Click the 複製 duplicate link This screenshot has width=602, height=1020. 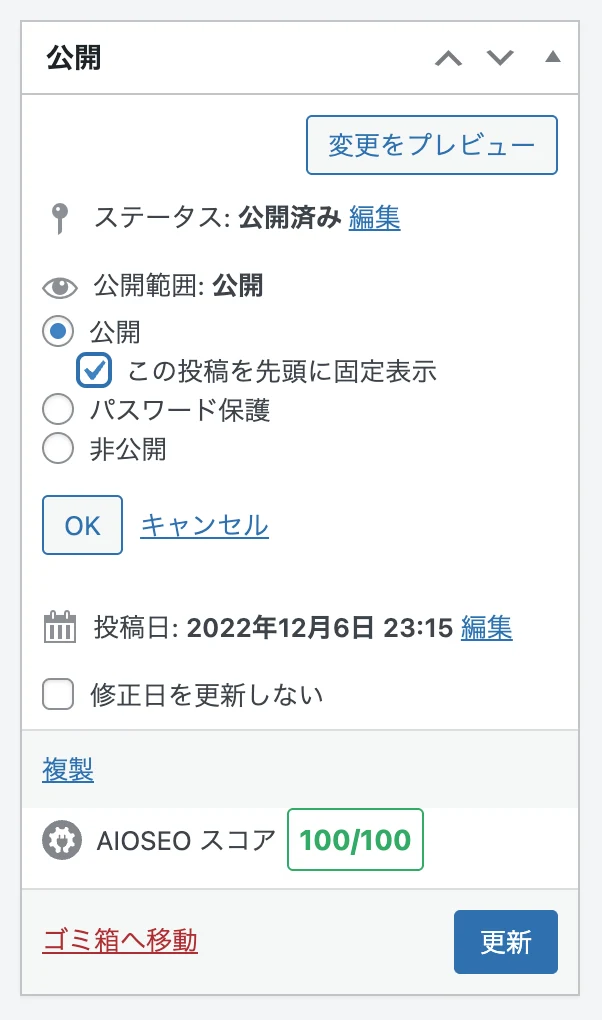[68, 769]
